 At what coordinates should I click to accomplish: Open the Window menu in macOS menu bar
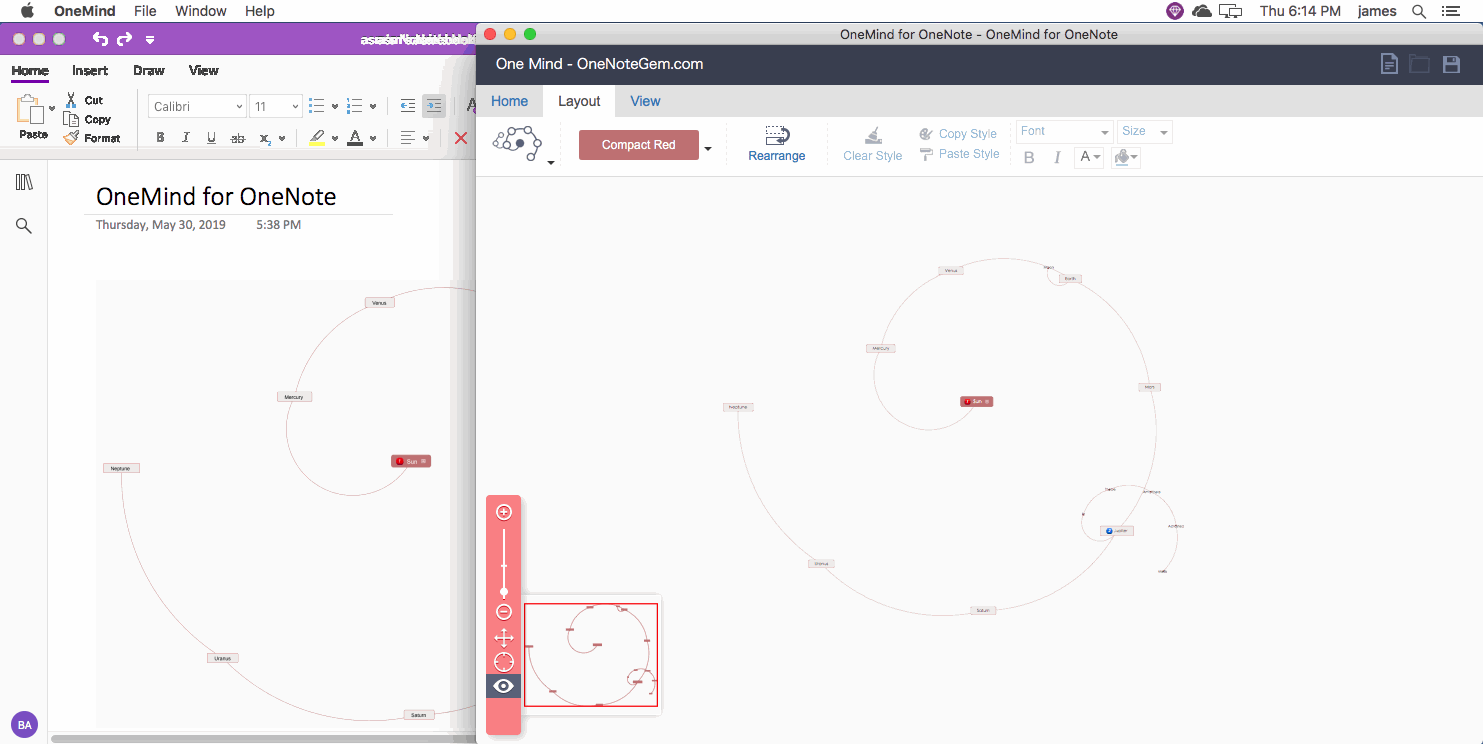[x=201, y=11]
